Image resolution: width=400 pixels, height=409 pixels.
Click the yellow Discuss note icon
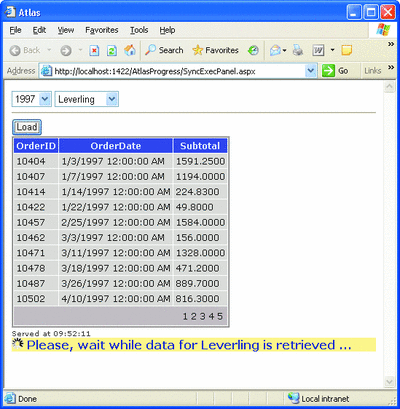click(347, 51)
